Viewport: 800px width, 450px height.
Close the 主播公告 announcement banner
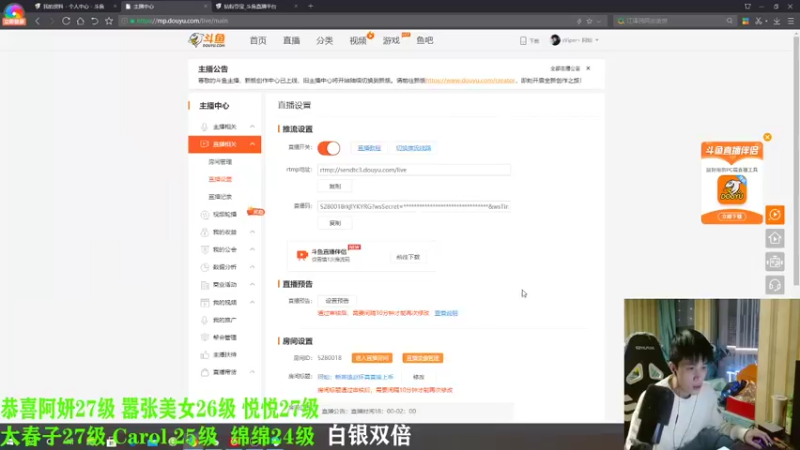click(x=588, y=68)
